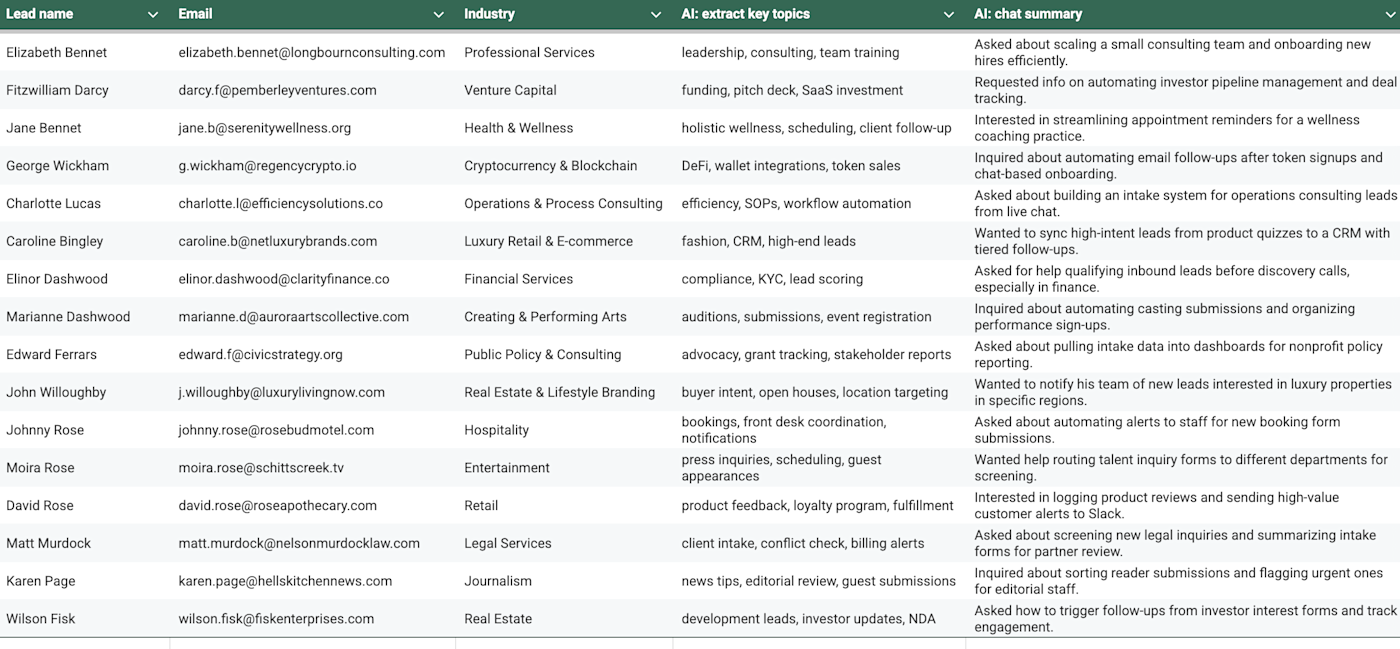Select email jane.b@serenitywellness.org
This screenshot has width=1400, height=649.
[x=265, y=128]
